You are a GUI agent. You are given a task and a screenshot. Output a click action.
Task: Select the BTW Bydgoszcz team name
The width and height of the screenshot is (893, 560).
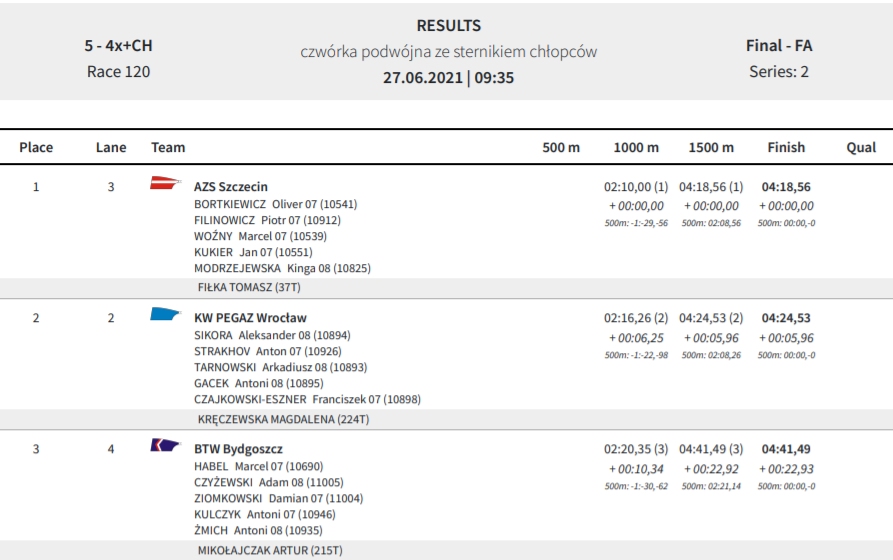(238, 449)
